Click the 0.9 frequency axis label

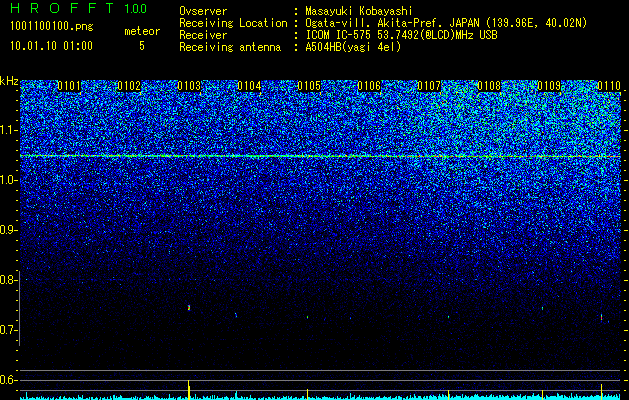8,230
